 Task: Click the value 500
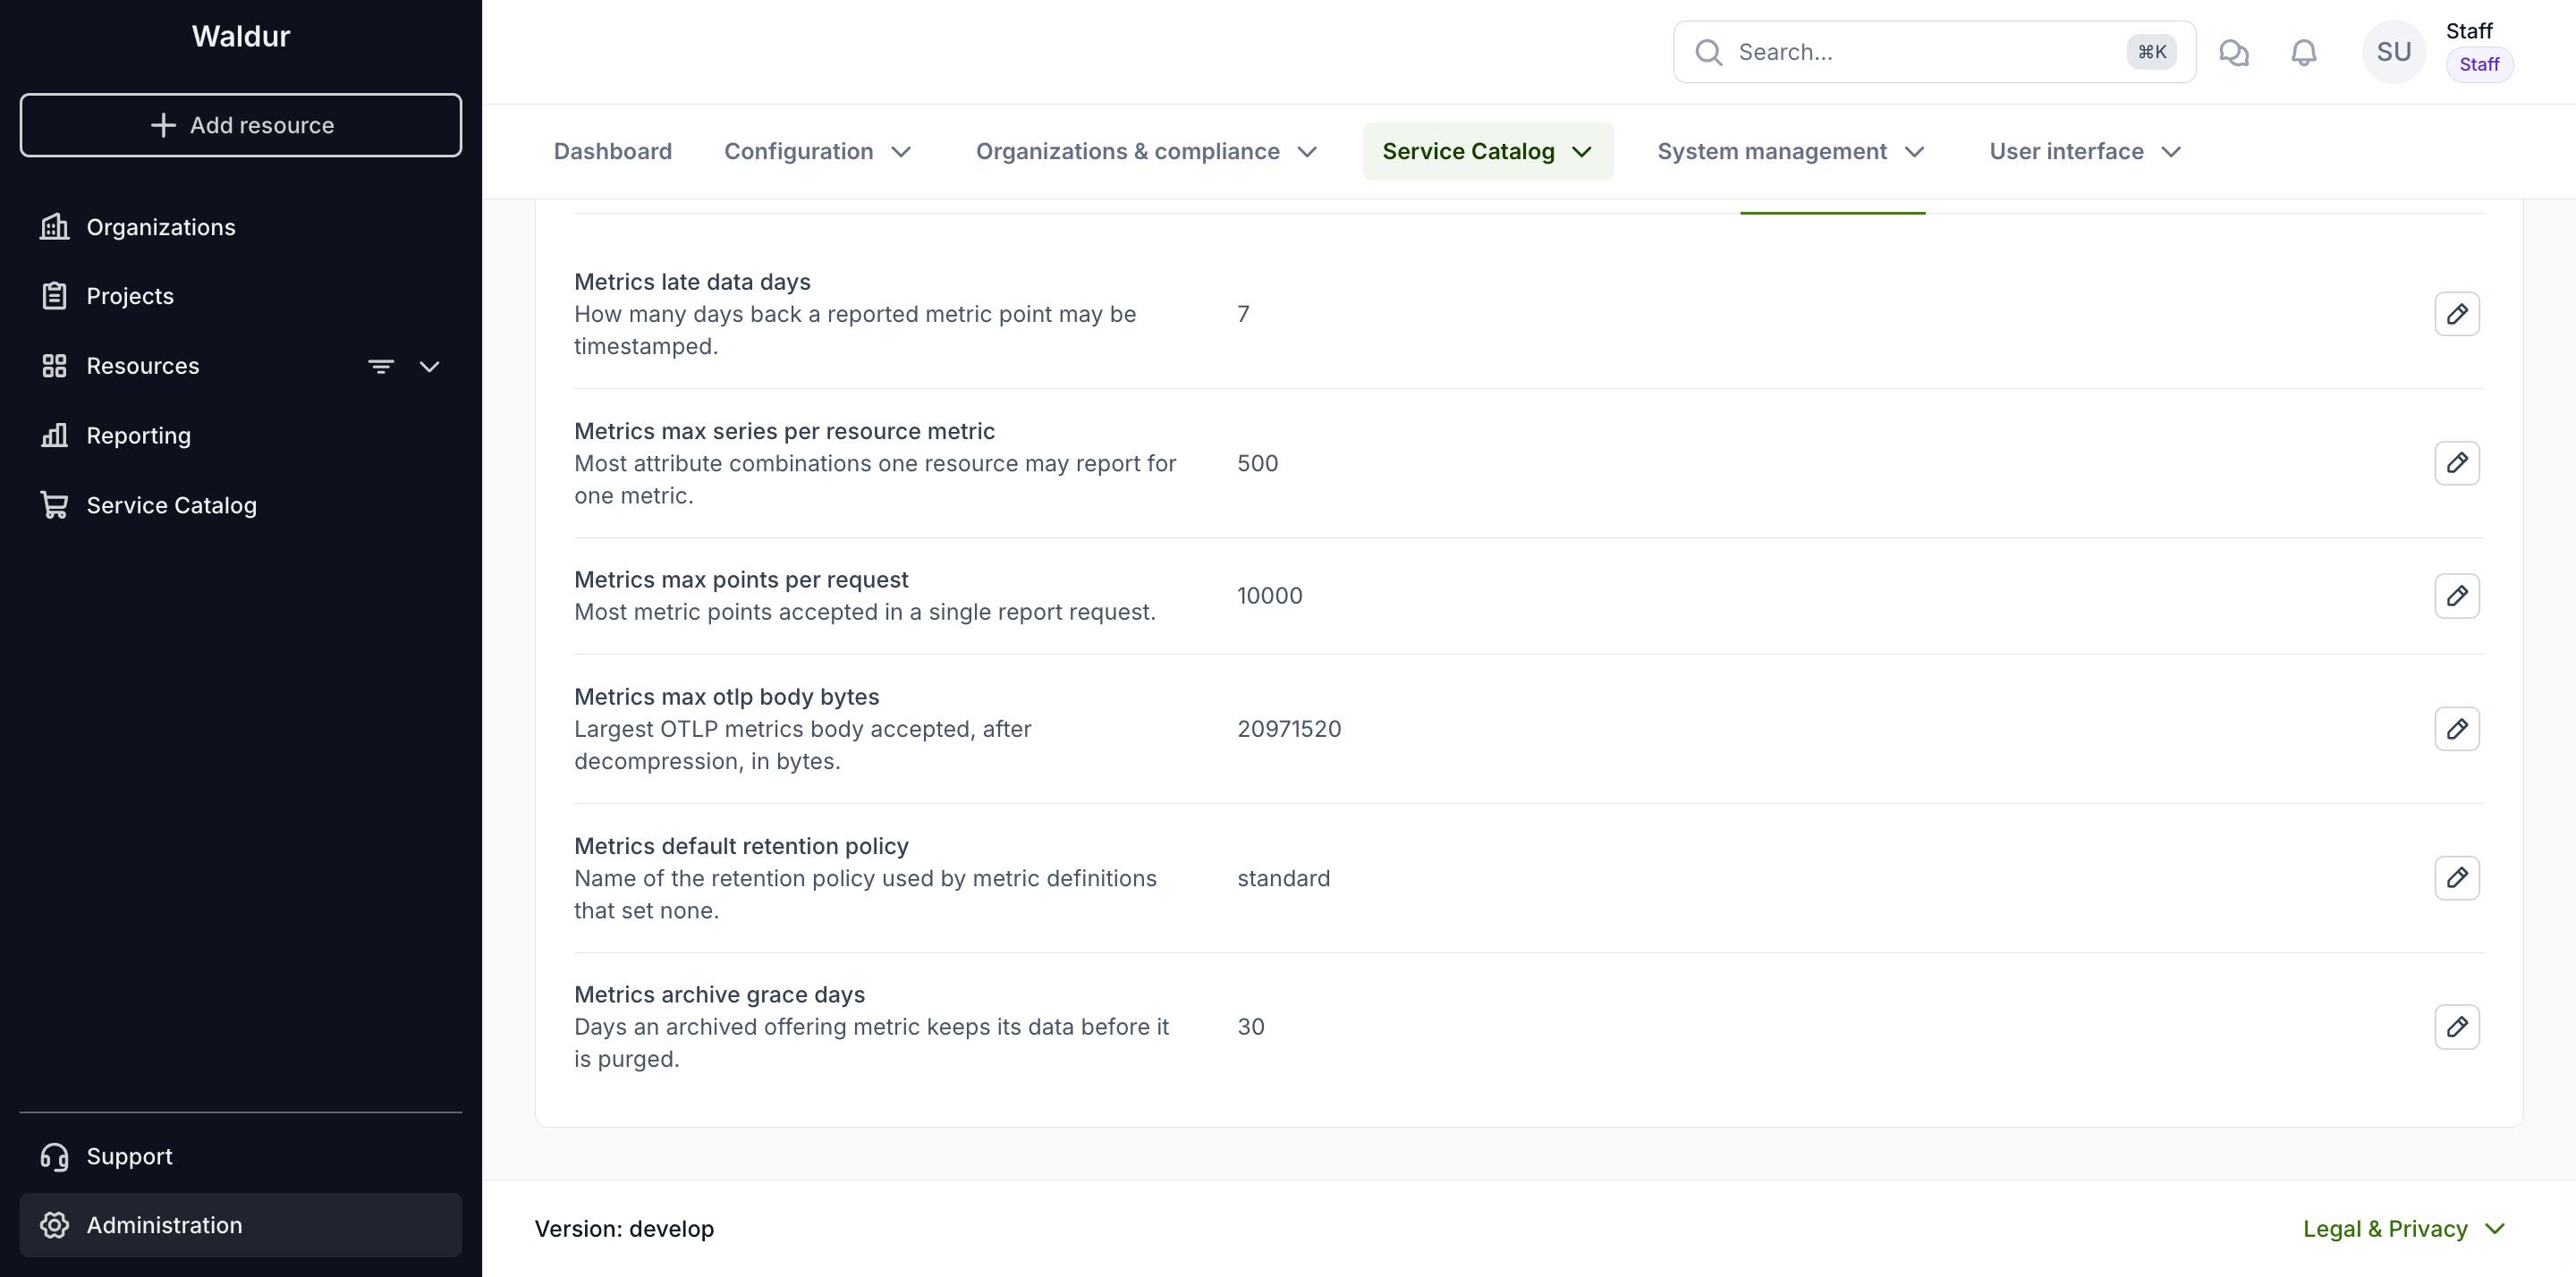(x=1257, y=463)
